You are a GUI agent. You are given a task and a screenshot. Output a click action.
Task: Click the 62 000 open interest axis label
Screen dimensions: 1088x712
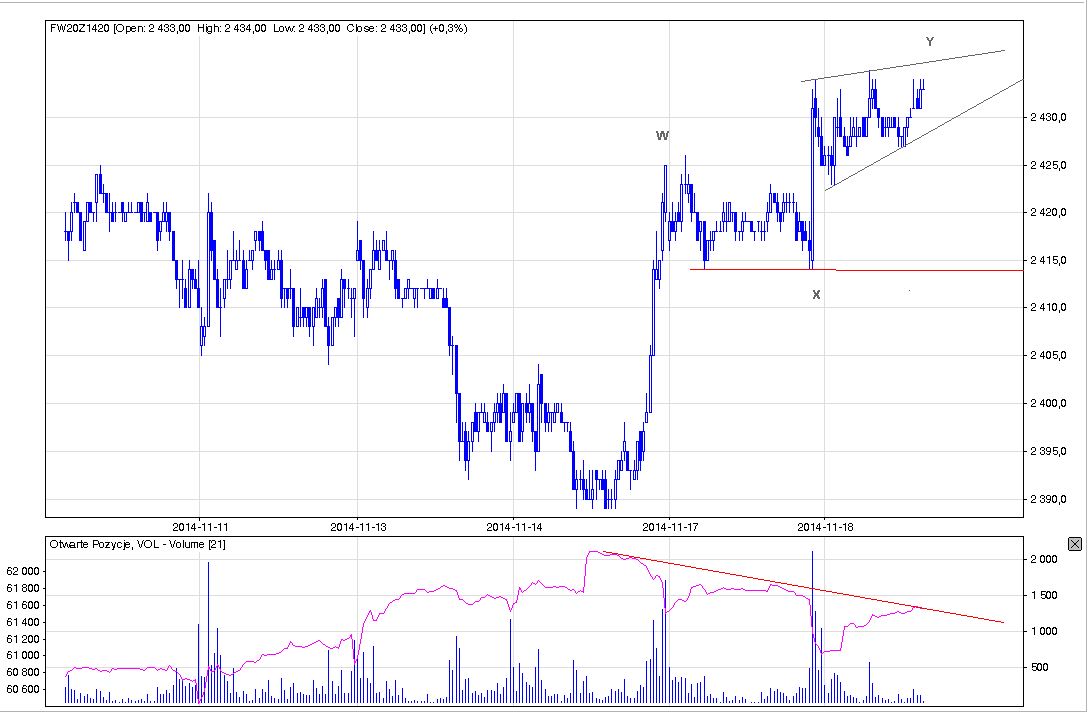23,571
